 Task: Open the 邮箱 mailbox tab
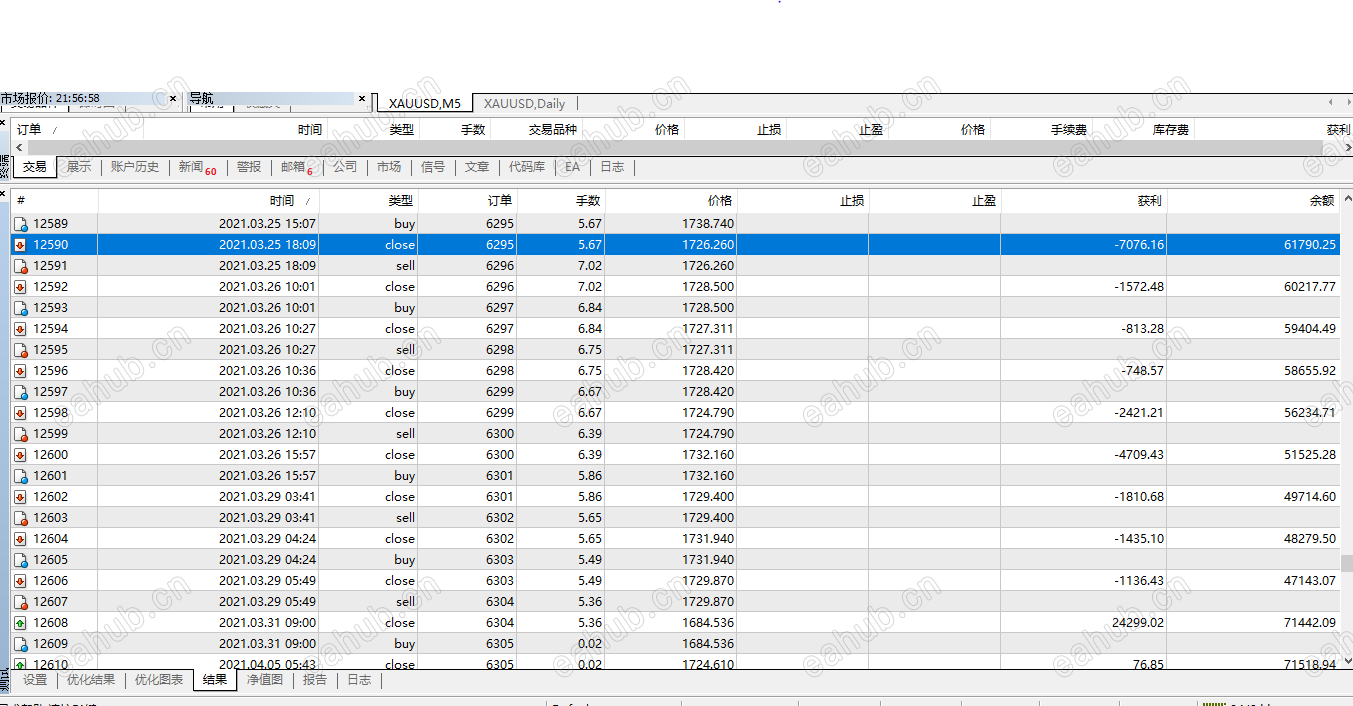296,167
